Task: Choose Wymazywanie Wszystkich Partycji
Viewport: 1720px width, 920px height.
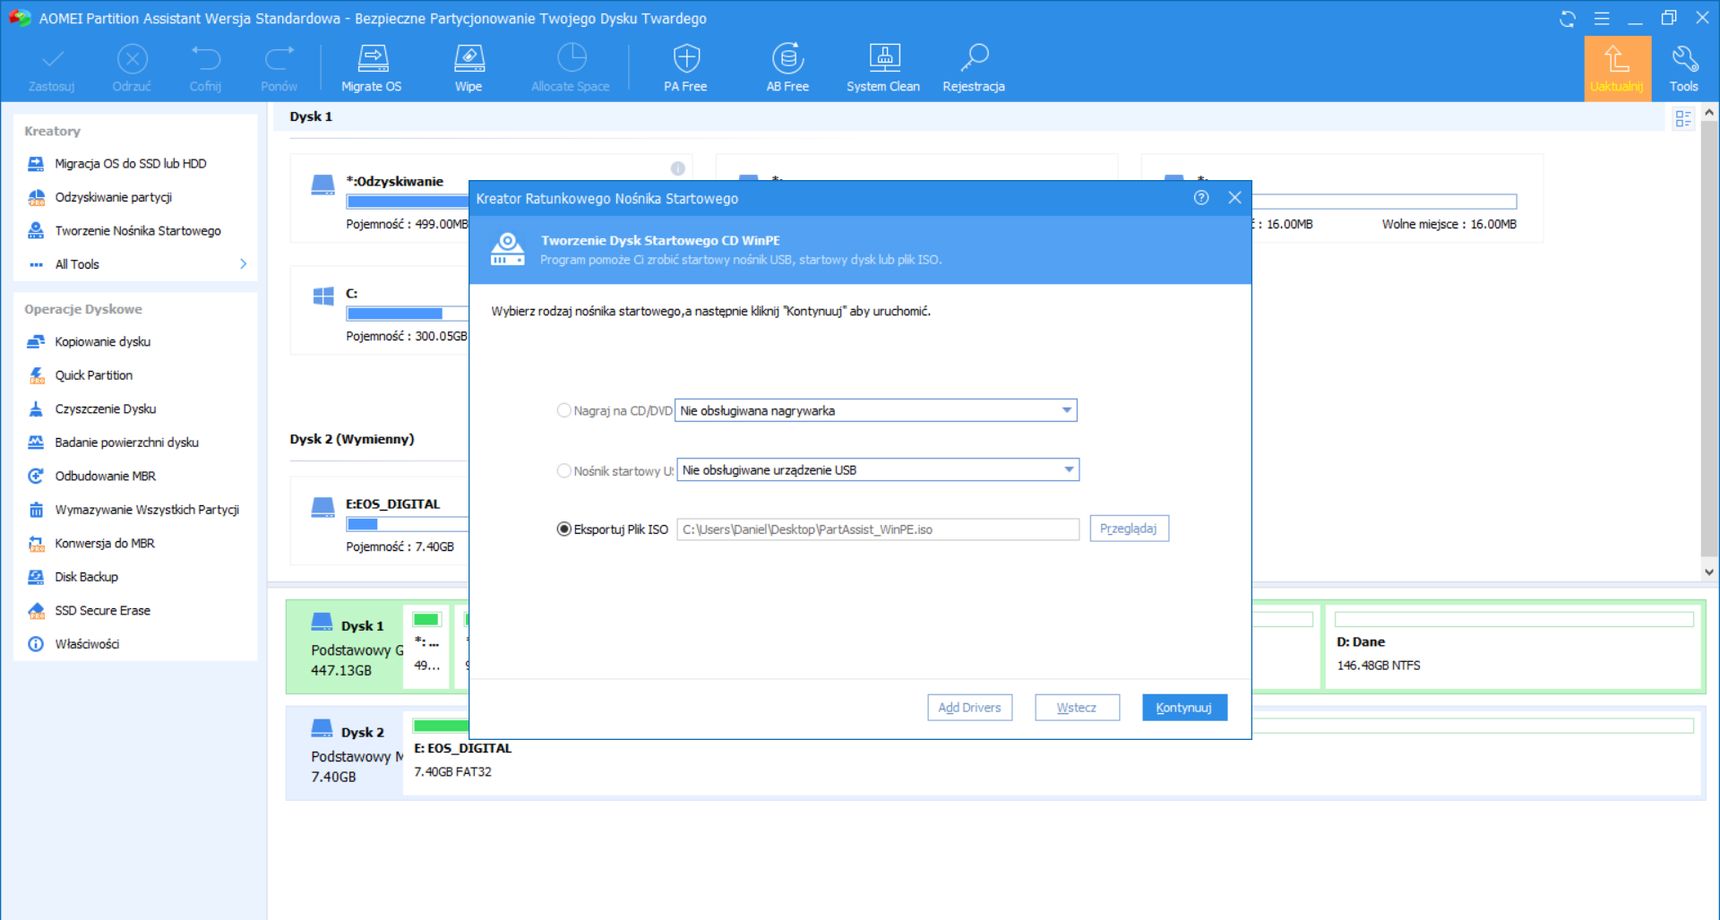Action: coord(147,510)
